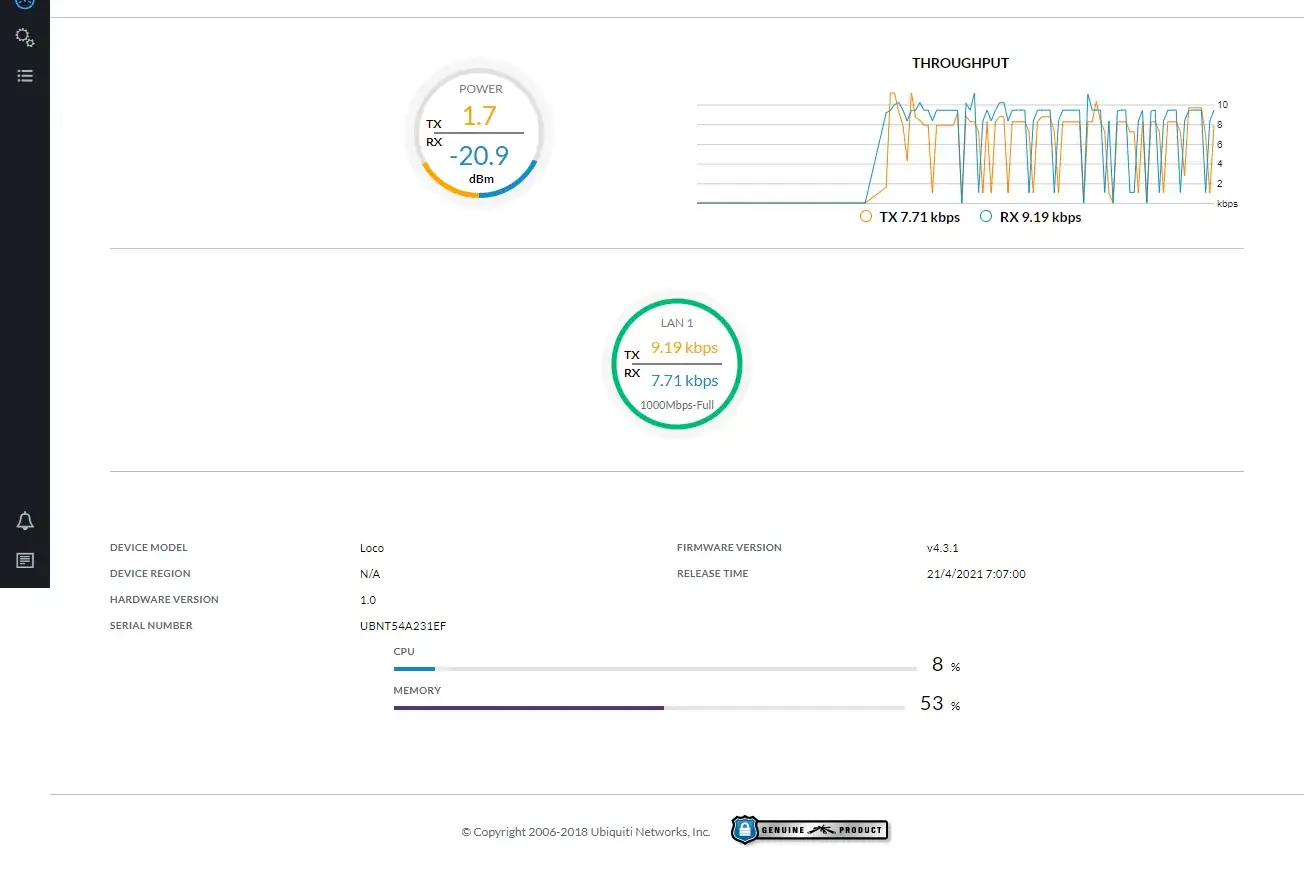The height and width of the screenshot is (869, 1304).
Task: Click the SERIAL NUMBER label
Action: coord(151,626)
